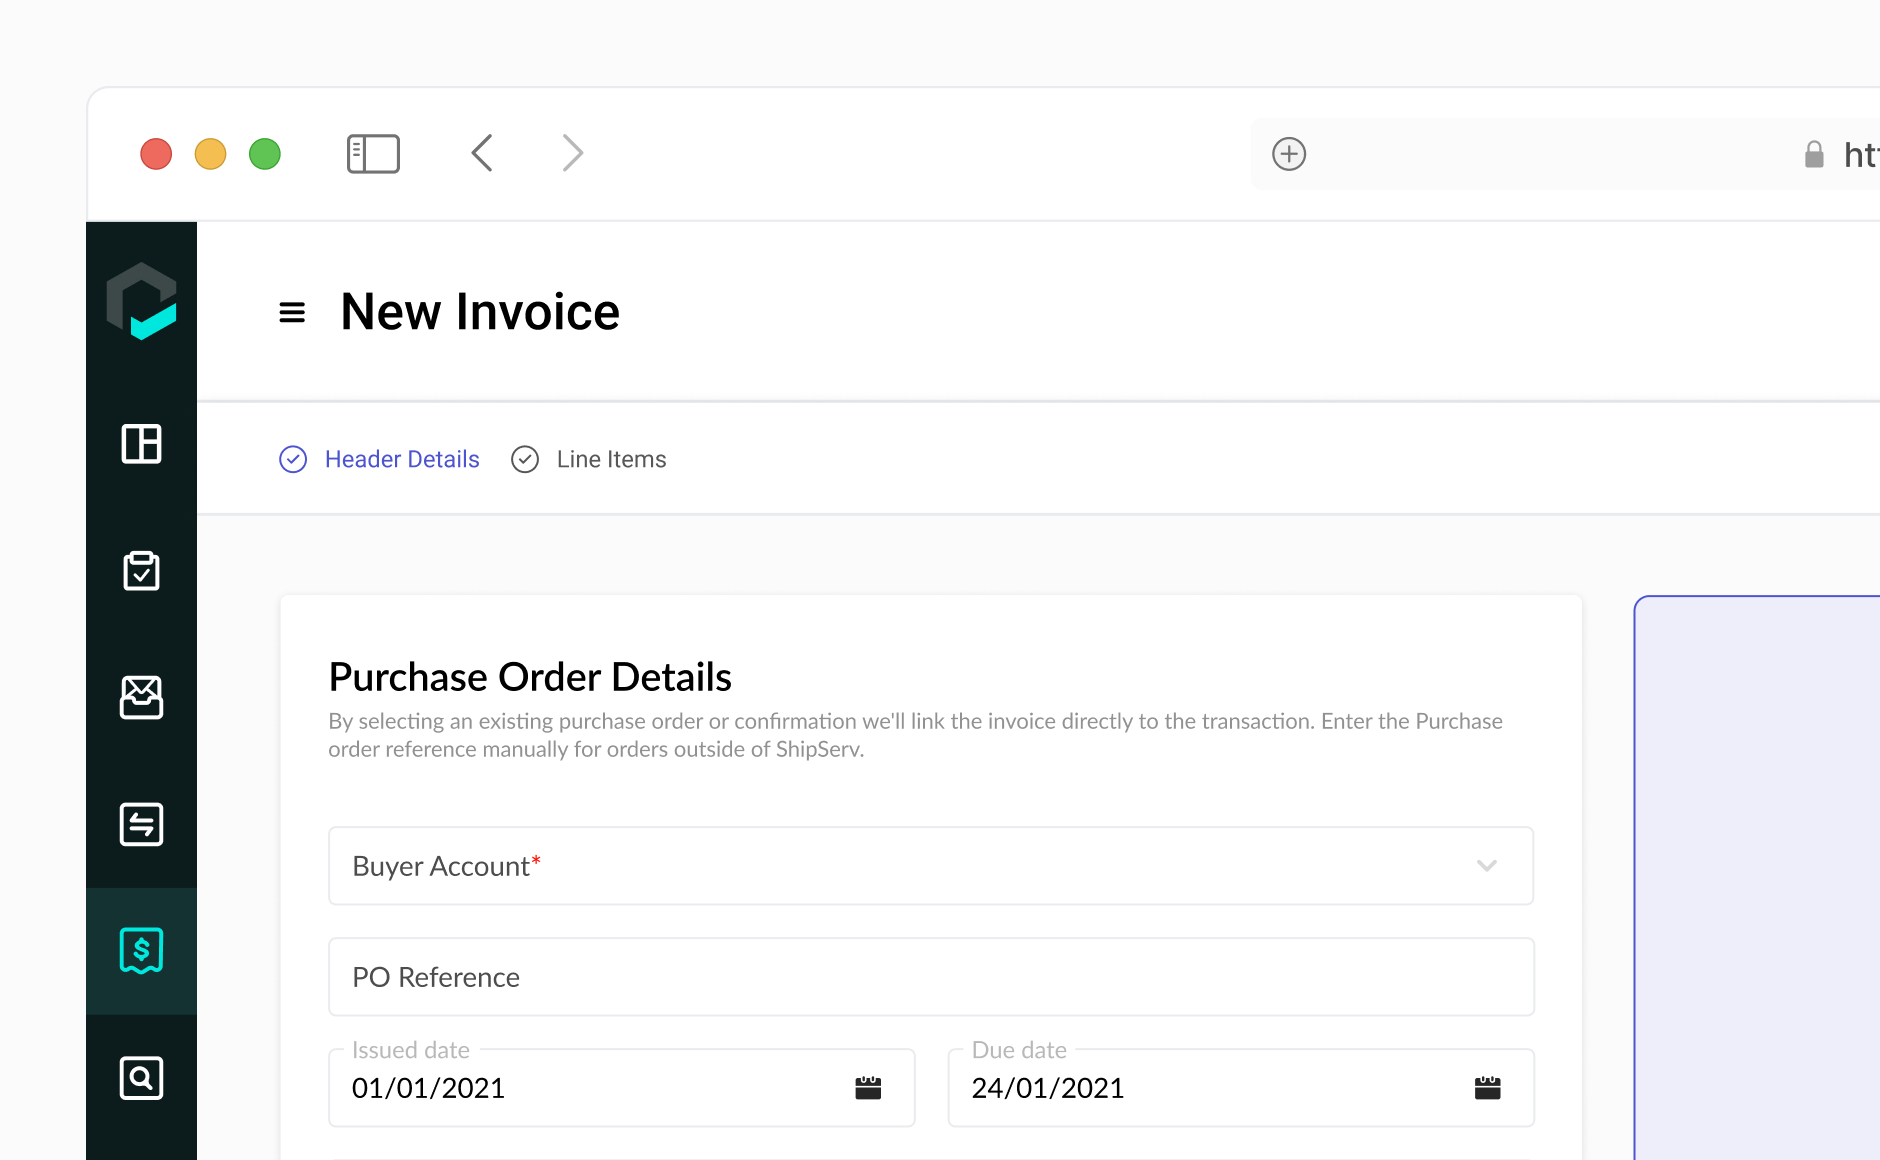Viewport: 1880px width, 1160px height.
Task: Click the New Invoice page title
Action: 480,312
